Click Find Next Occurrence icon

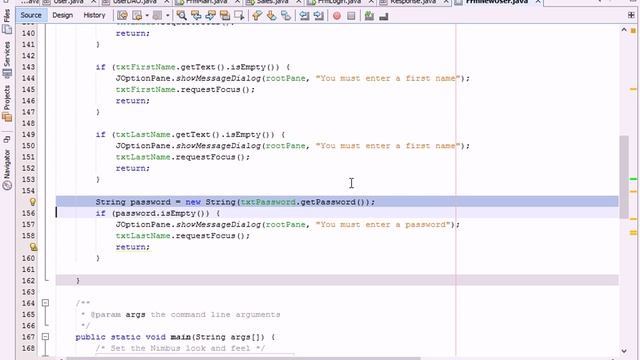(x=210, y=16)
